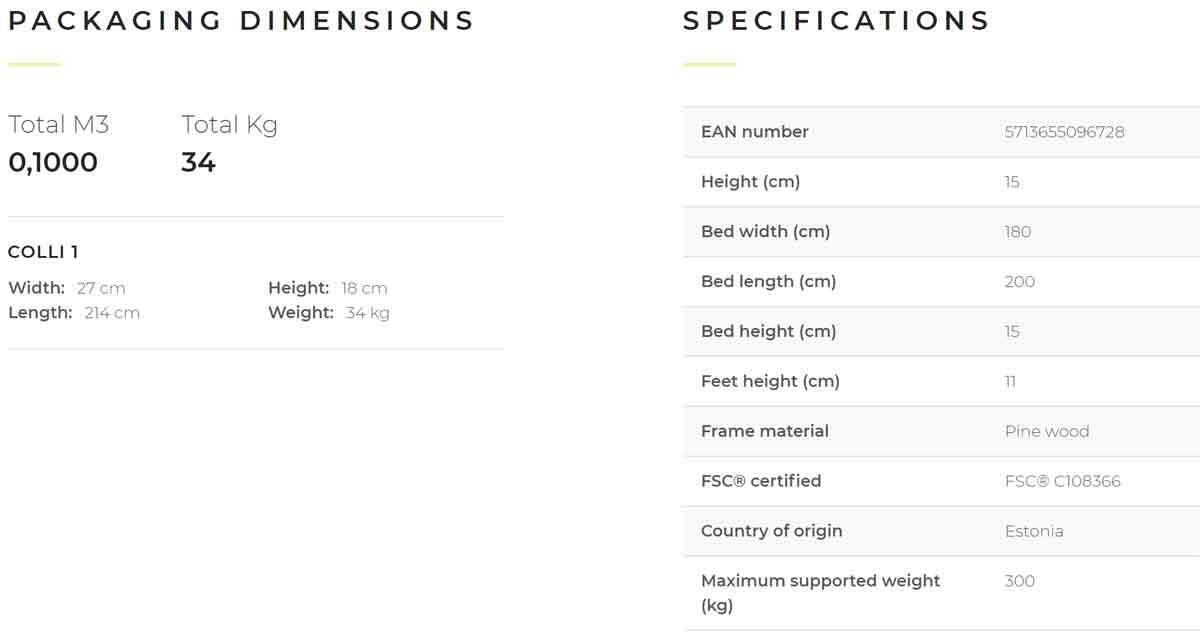Image resolution: width=1200 pixels, height=637 pixels.
Task: Select the maximum supported weight value 300
Action: (1019, 581)
